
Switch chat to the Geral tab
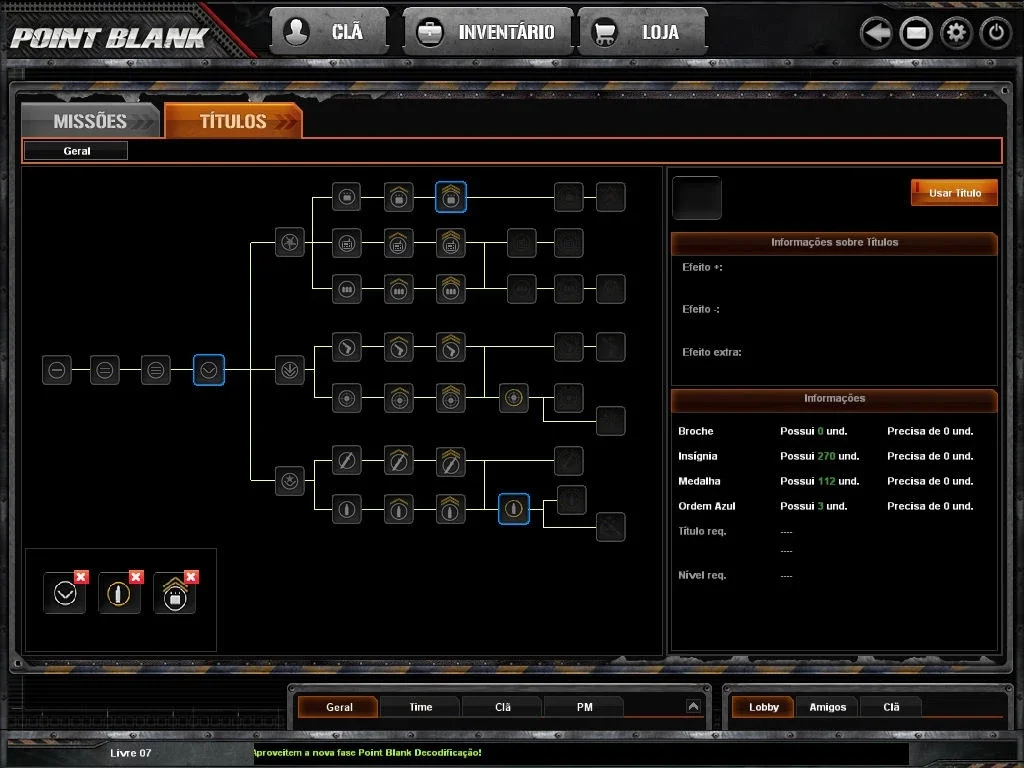pos(338,707)
